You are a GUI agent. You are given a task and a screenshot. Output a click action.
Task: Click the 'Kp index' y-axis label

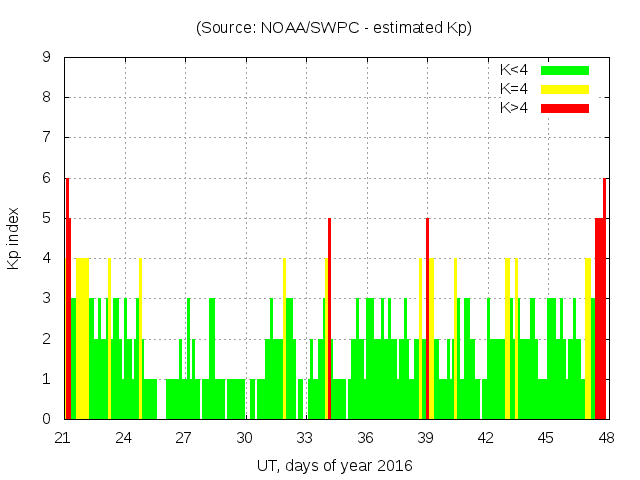tap(14, 238)
